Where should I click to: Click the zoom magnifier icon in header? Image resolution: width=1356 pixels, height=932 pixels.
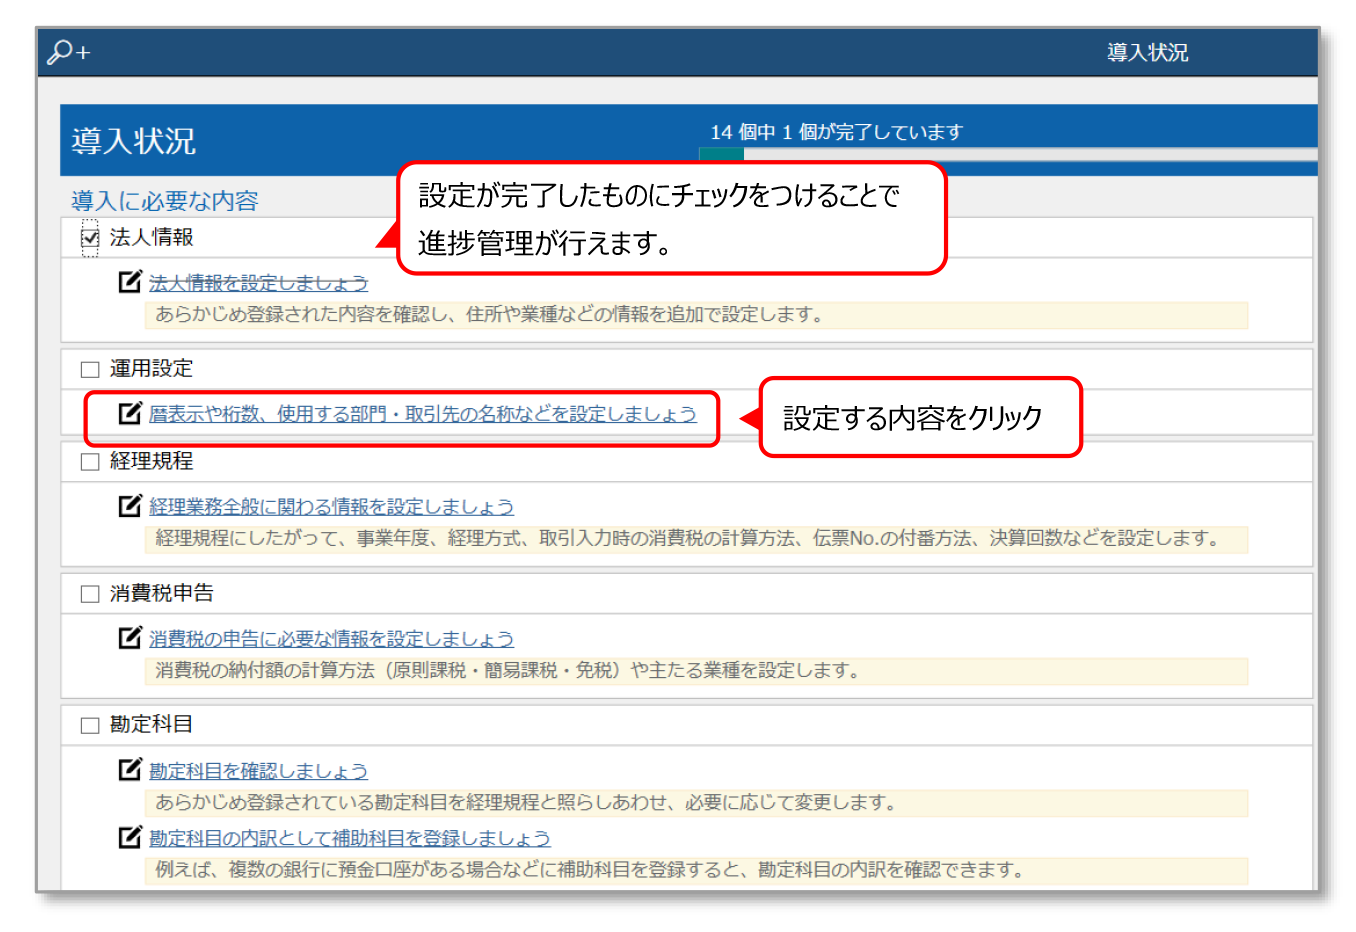tap(69, 52)
